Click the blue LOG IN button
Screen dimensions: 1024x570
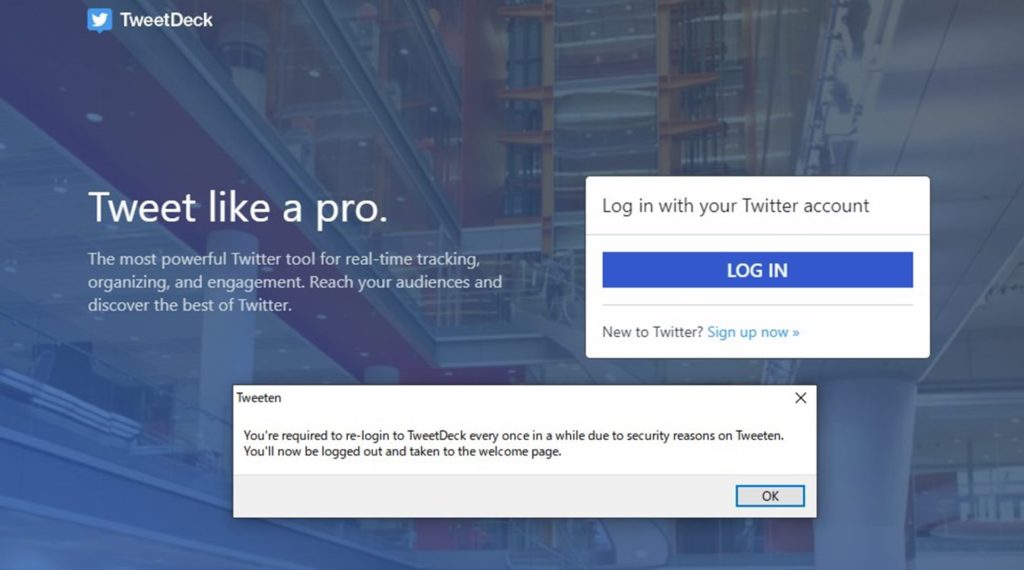(758, 270)
